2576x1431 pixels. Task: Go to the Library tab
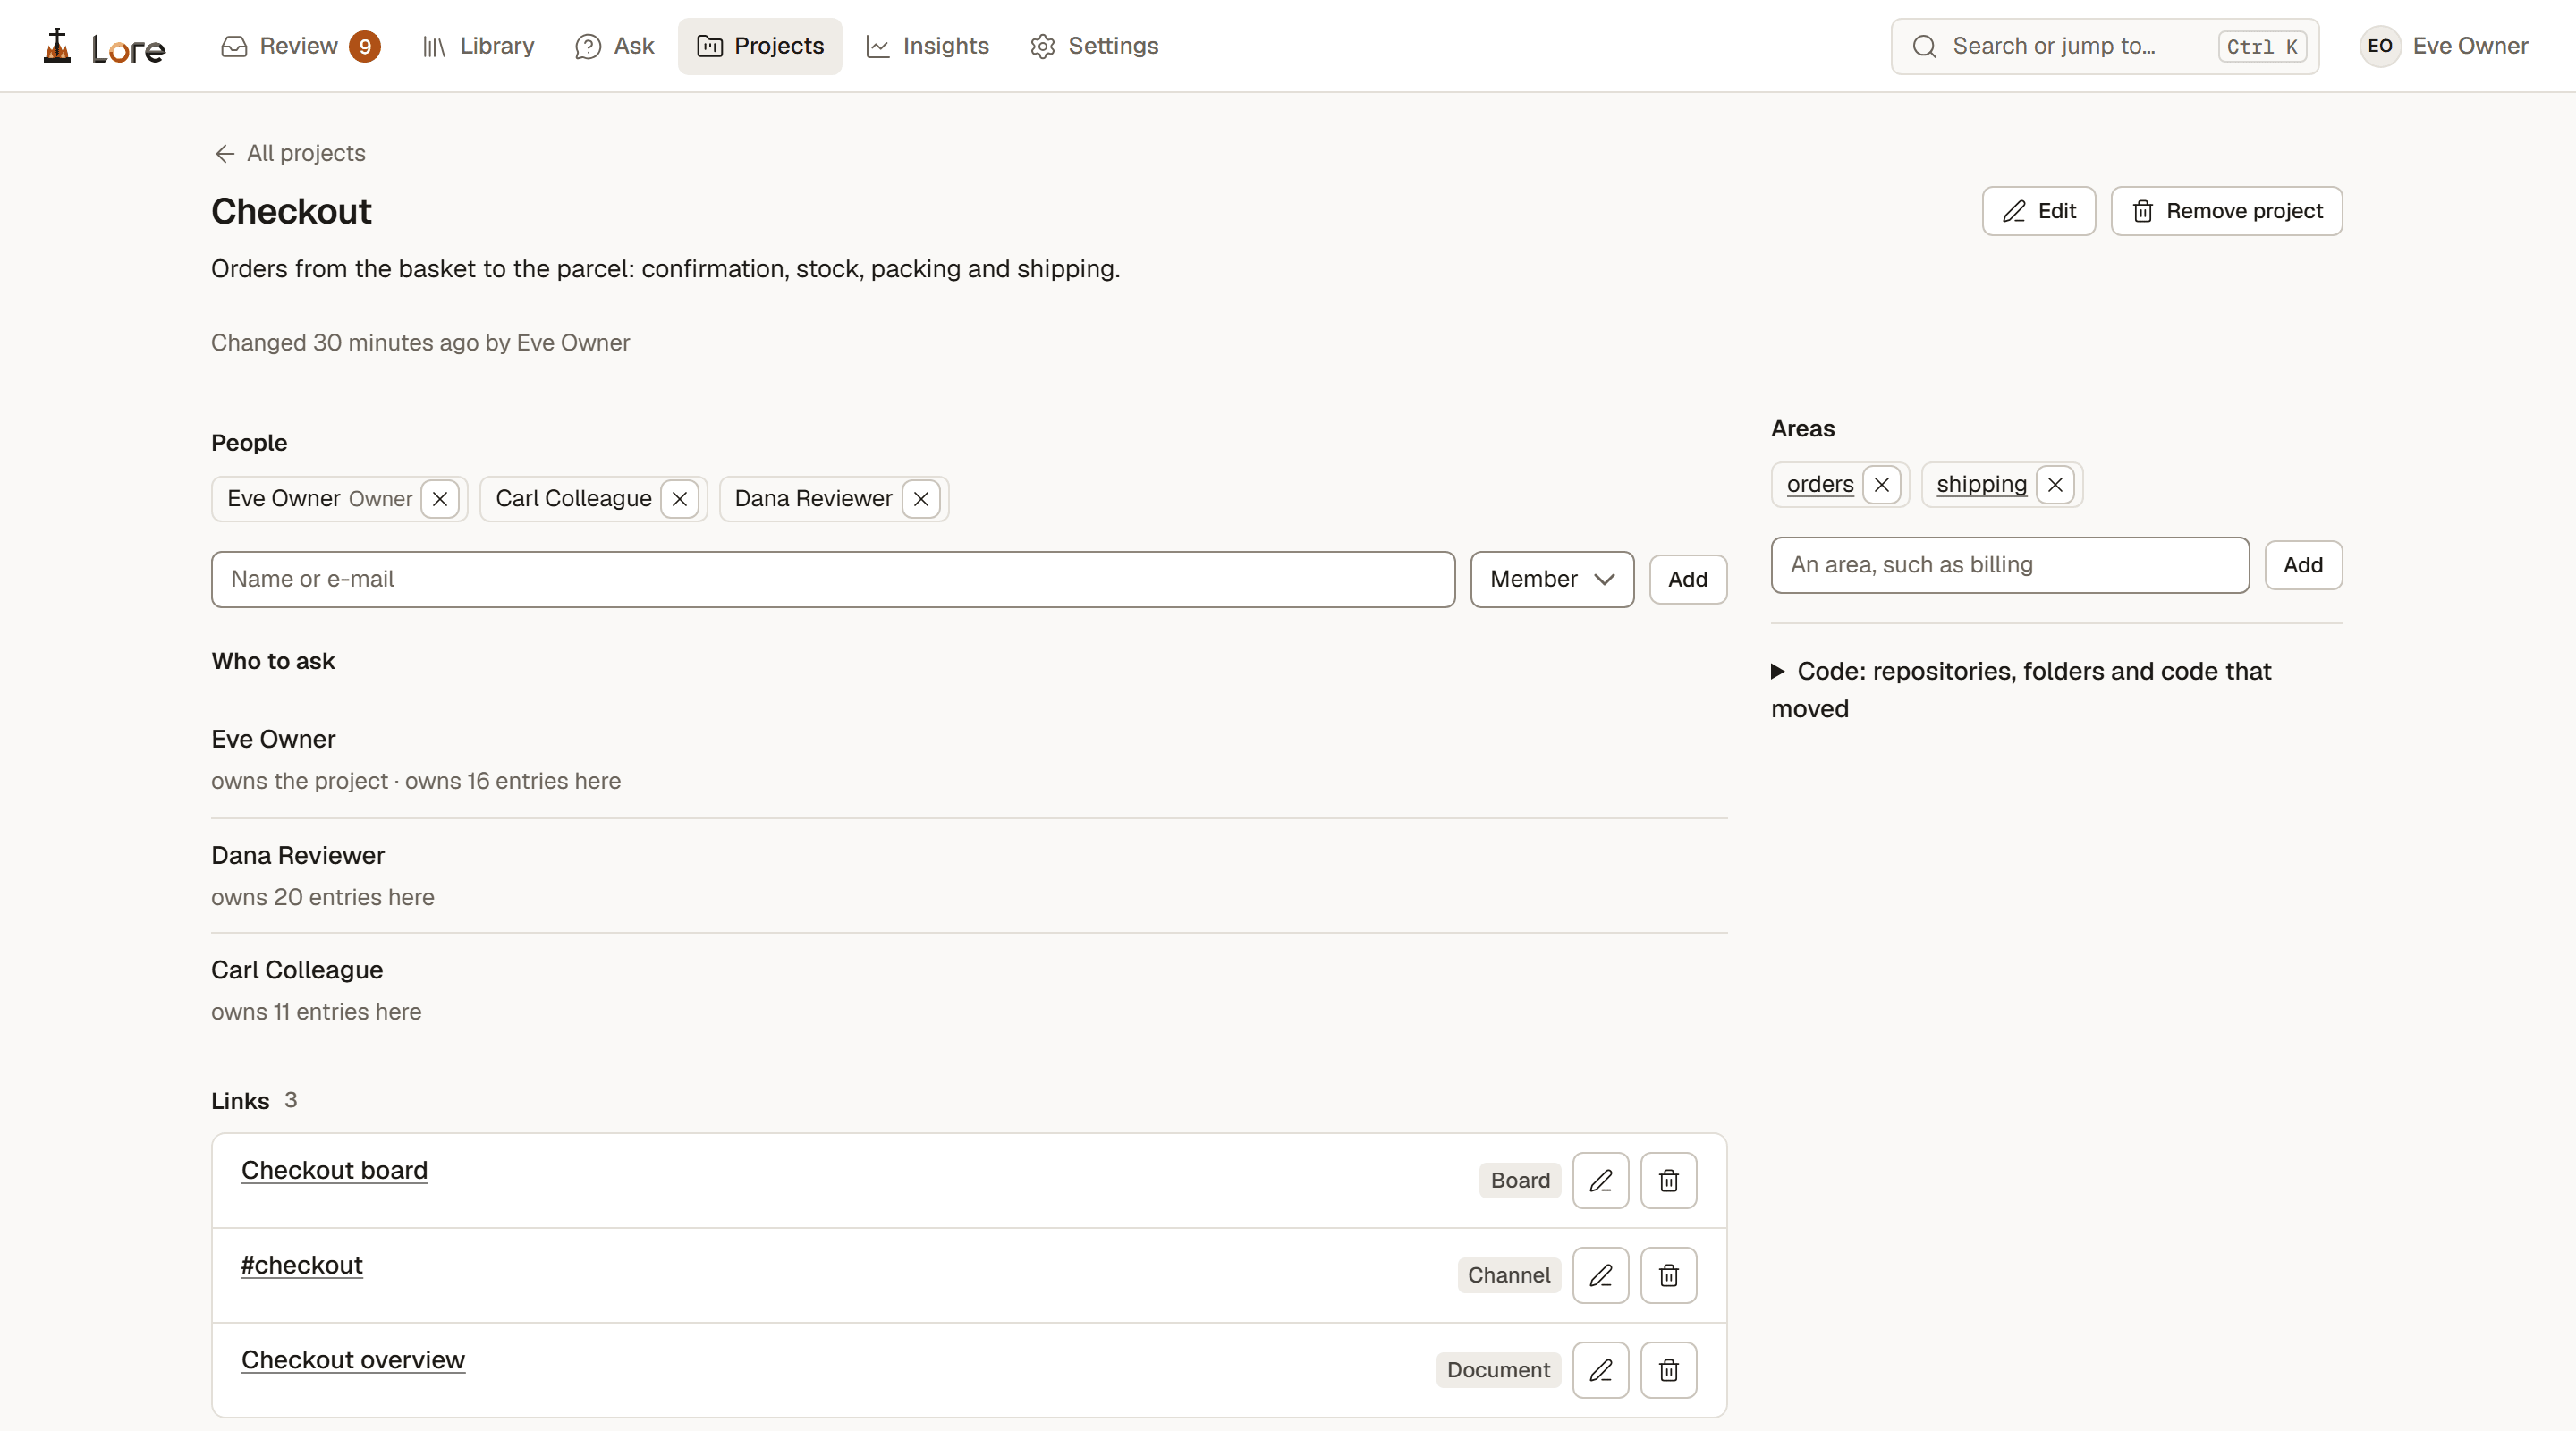[x=478, y=46]
